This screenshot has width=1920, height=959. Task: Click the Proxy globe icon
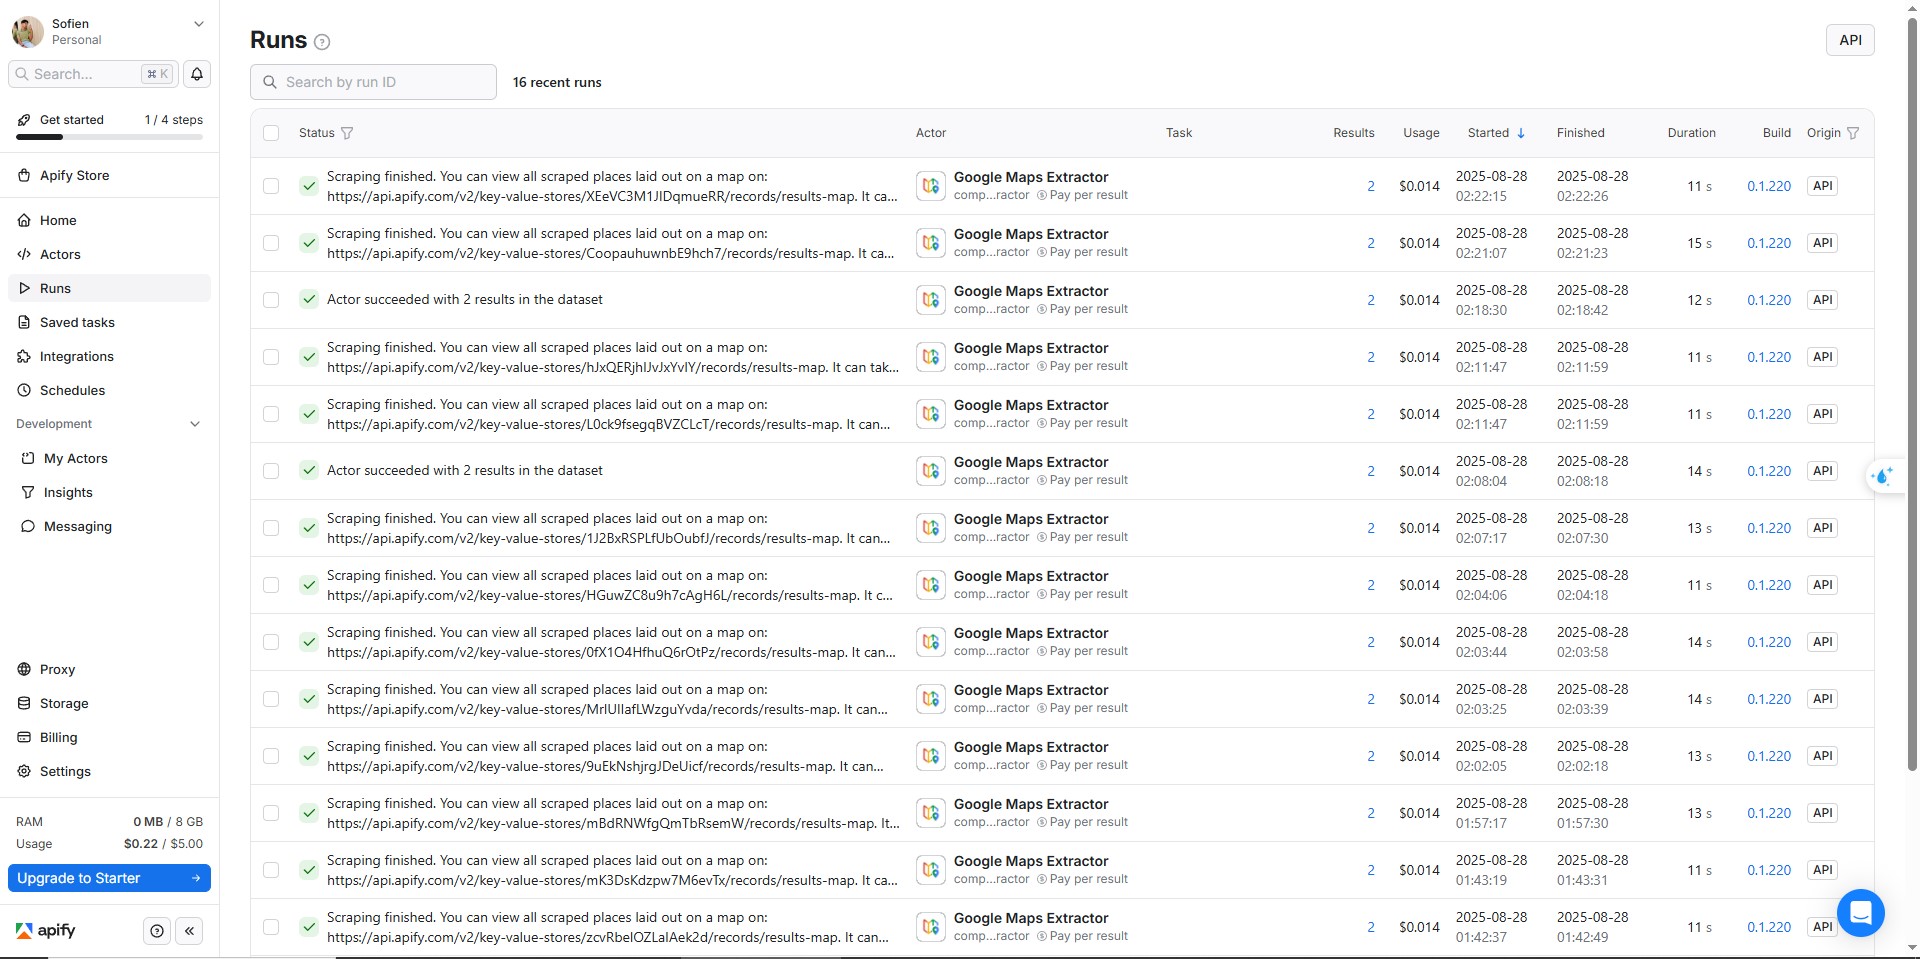(24, 669)
